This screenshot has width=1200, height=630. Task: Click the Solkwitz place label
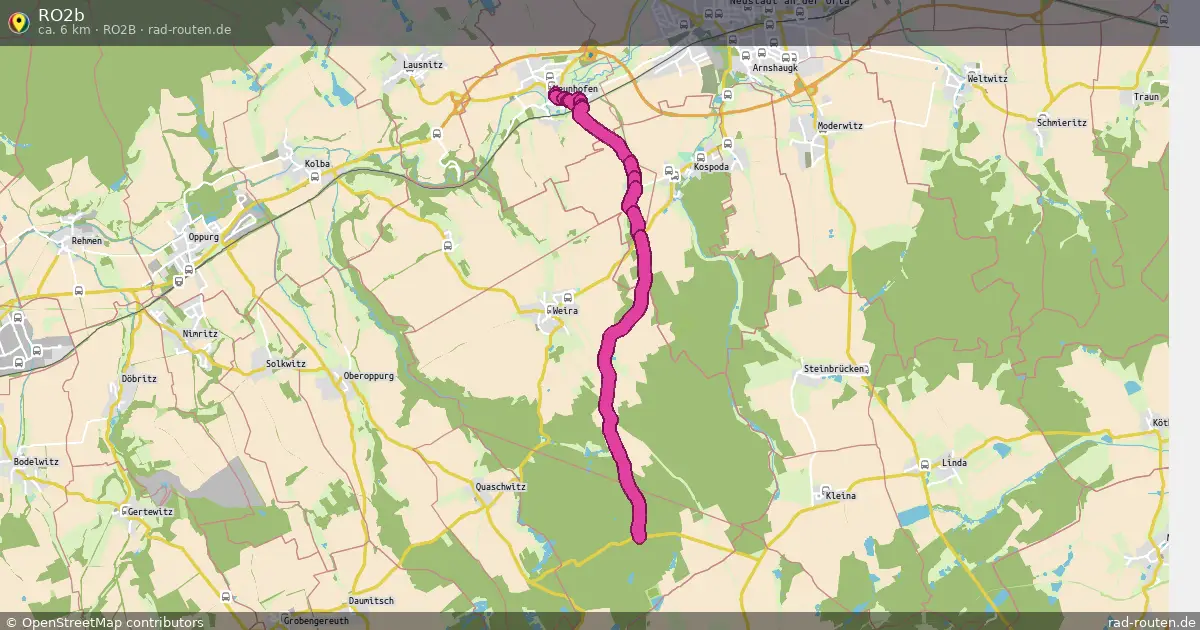(286, 364)
